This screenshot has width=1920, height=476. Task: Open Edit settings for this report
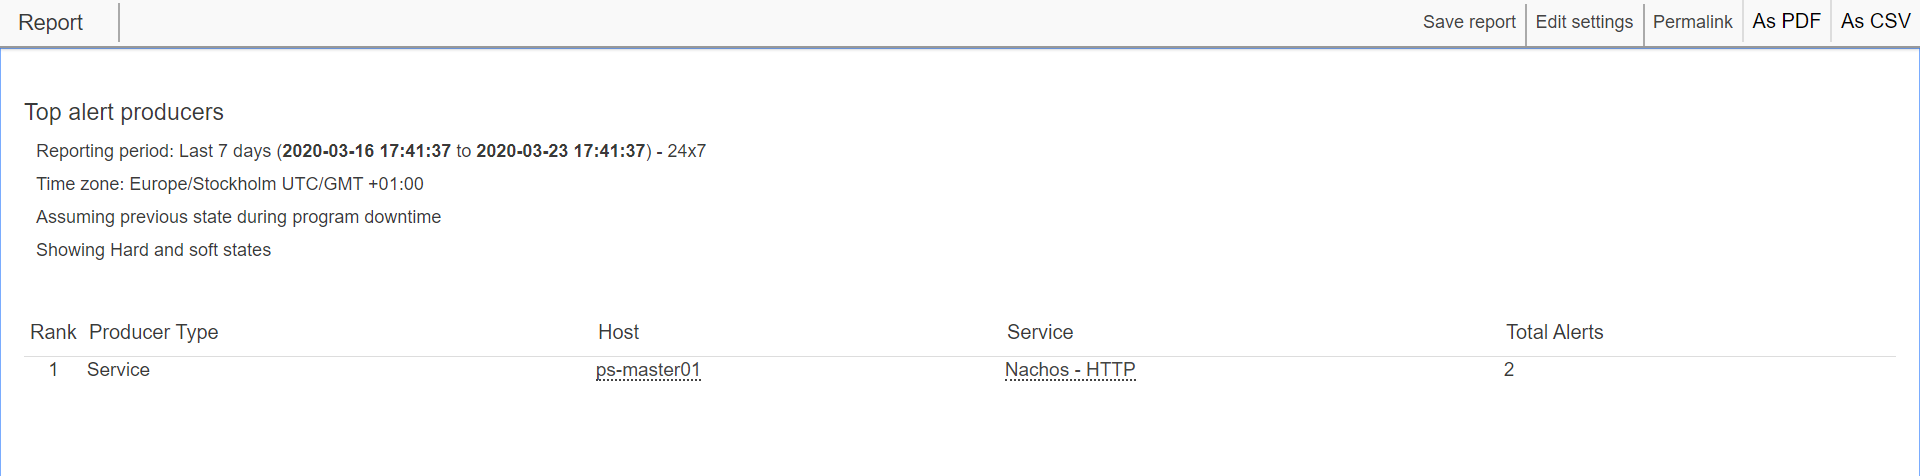point(1584,22)
